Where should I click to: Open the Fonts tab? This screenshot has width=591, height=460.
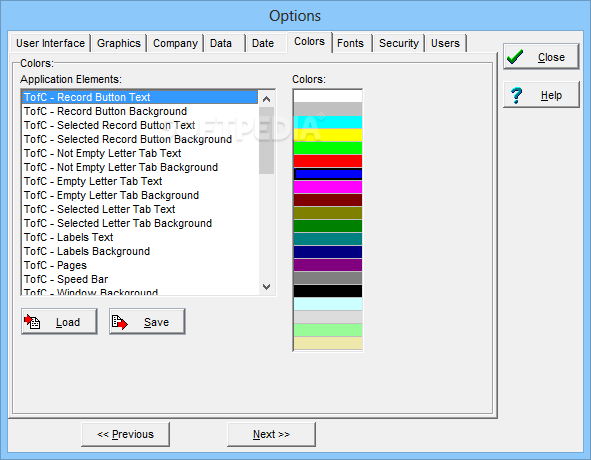pos(350,43)
